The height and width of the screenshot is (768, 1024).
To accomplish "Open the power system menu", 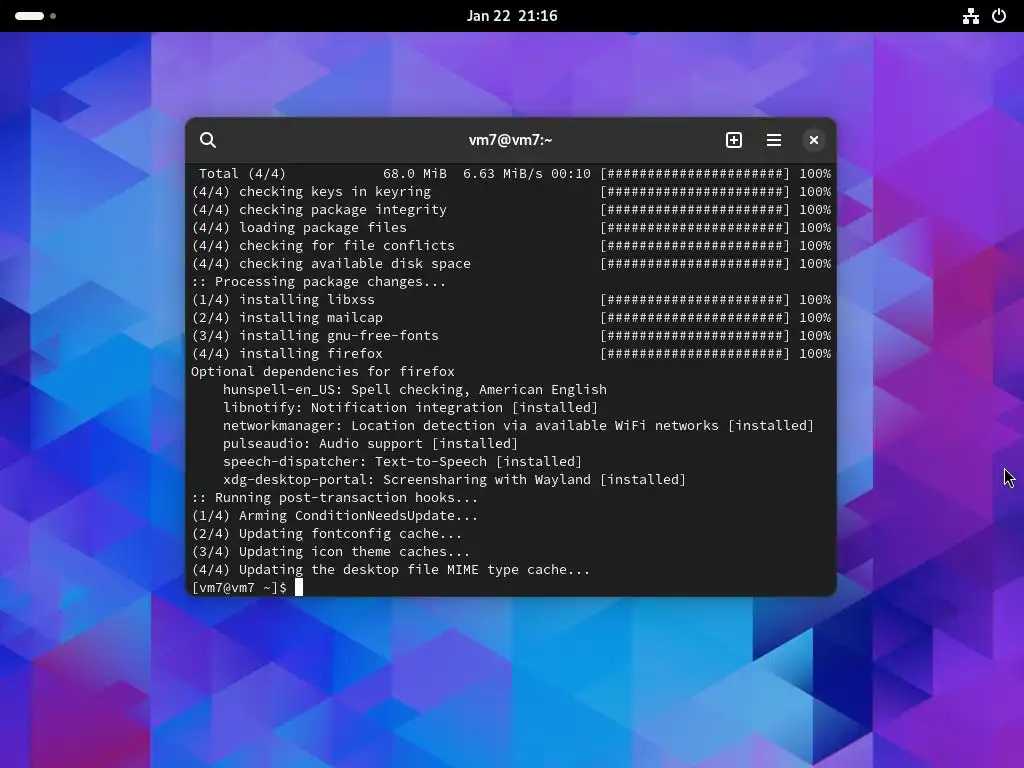I will click(x=999, y=16).
